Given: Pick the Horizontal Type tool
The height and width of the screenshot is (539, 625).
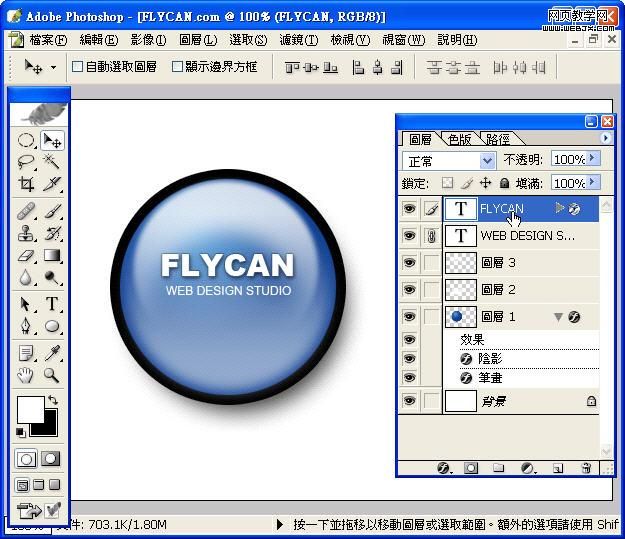Looking at the screenshot, I should tap(51, 304).
